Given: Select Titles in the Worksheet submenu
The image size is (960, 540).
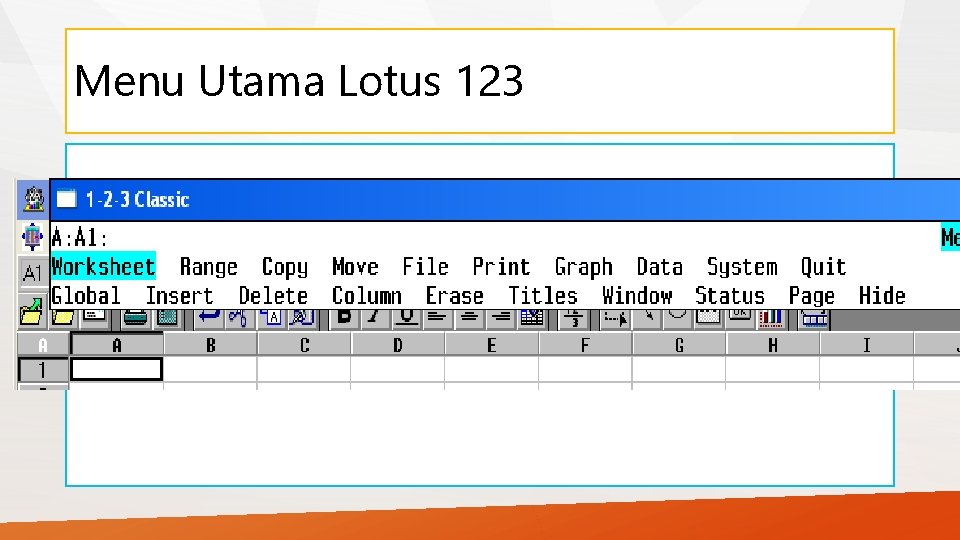Looking at the screenshot, I should coord(543,296).
